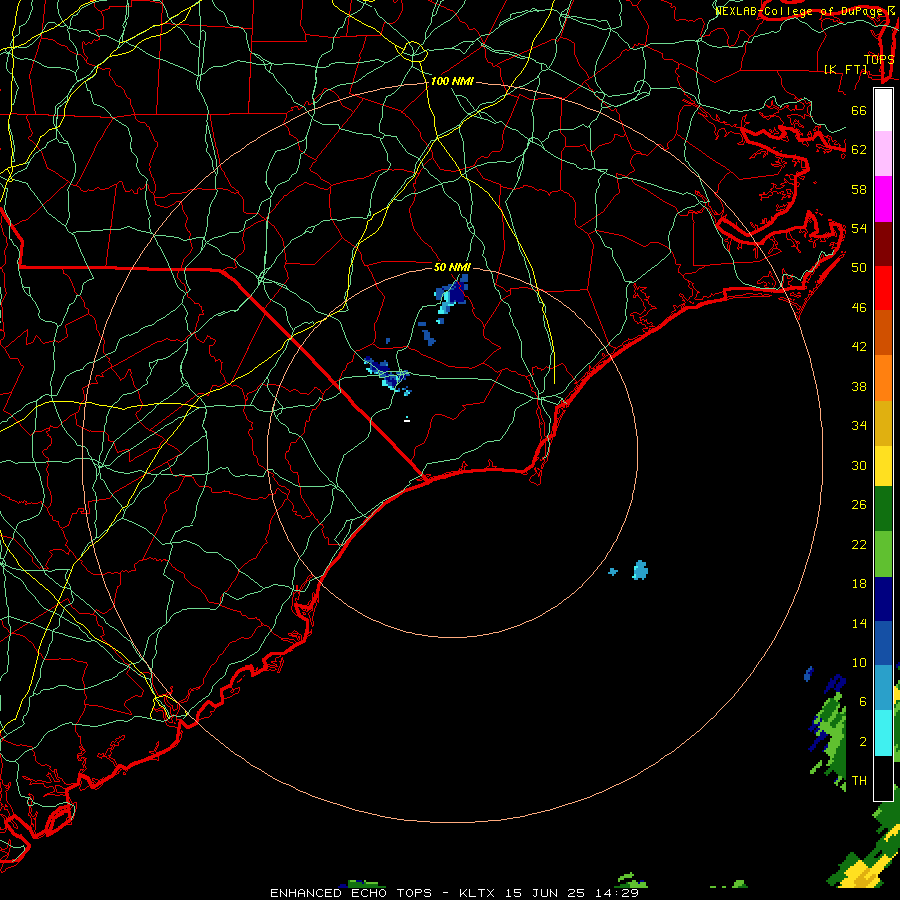Click the '15 JUN 25' date text
This screenshot has height=900, width=900.
point(545,893)
